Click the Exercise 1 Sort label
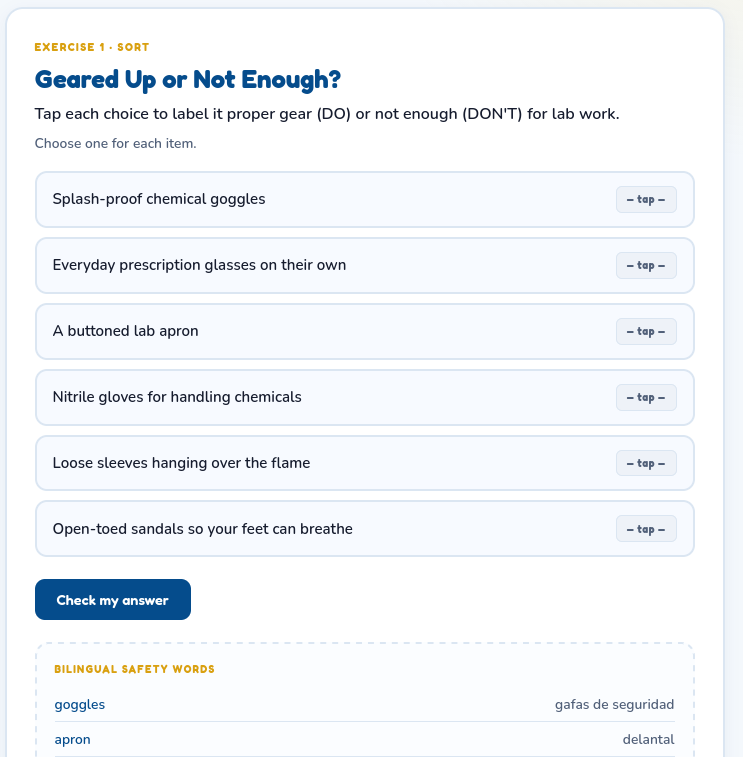 click(x=92, y=47)
